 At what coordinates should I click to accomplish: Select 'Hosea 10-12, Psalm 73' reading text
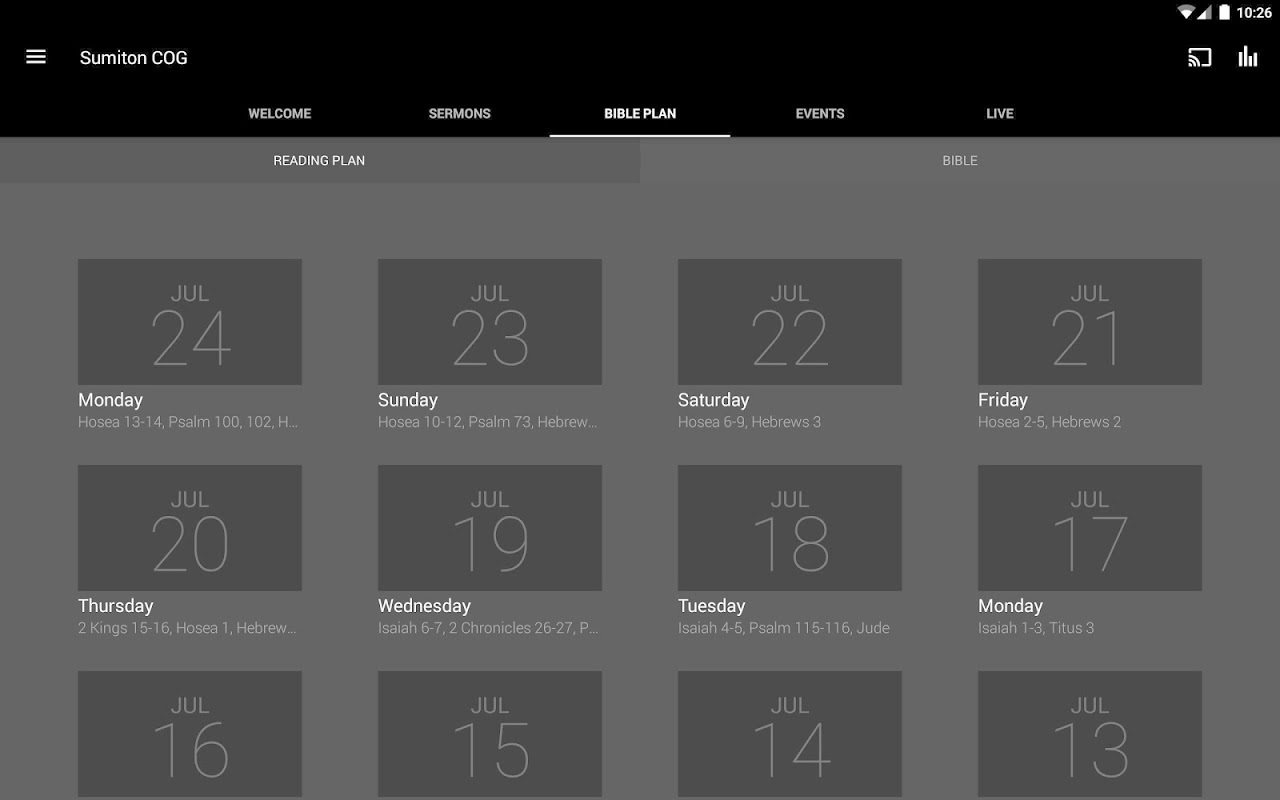click(x=488, y=422)
